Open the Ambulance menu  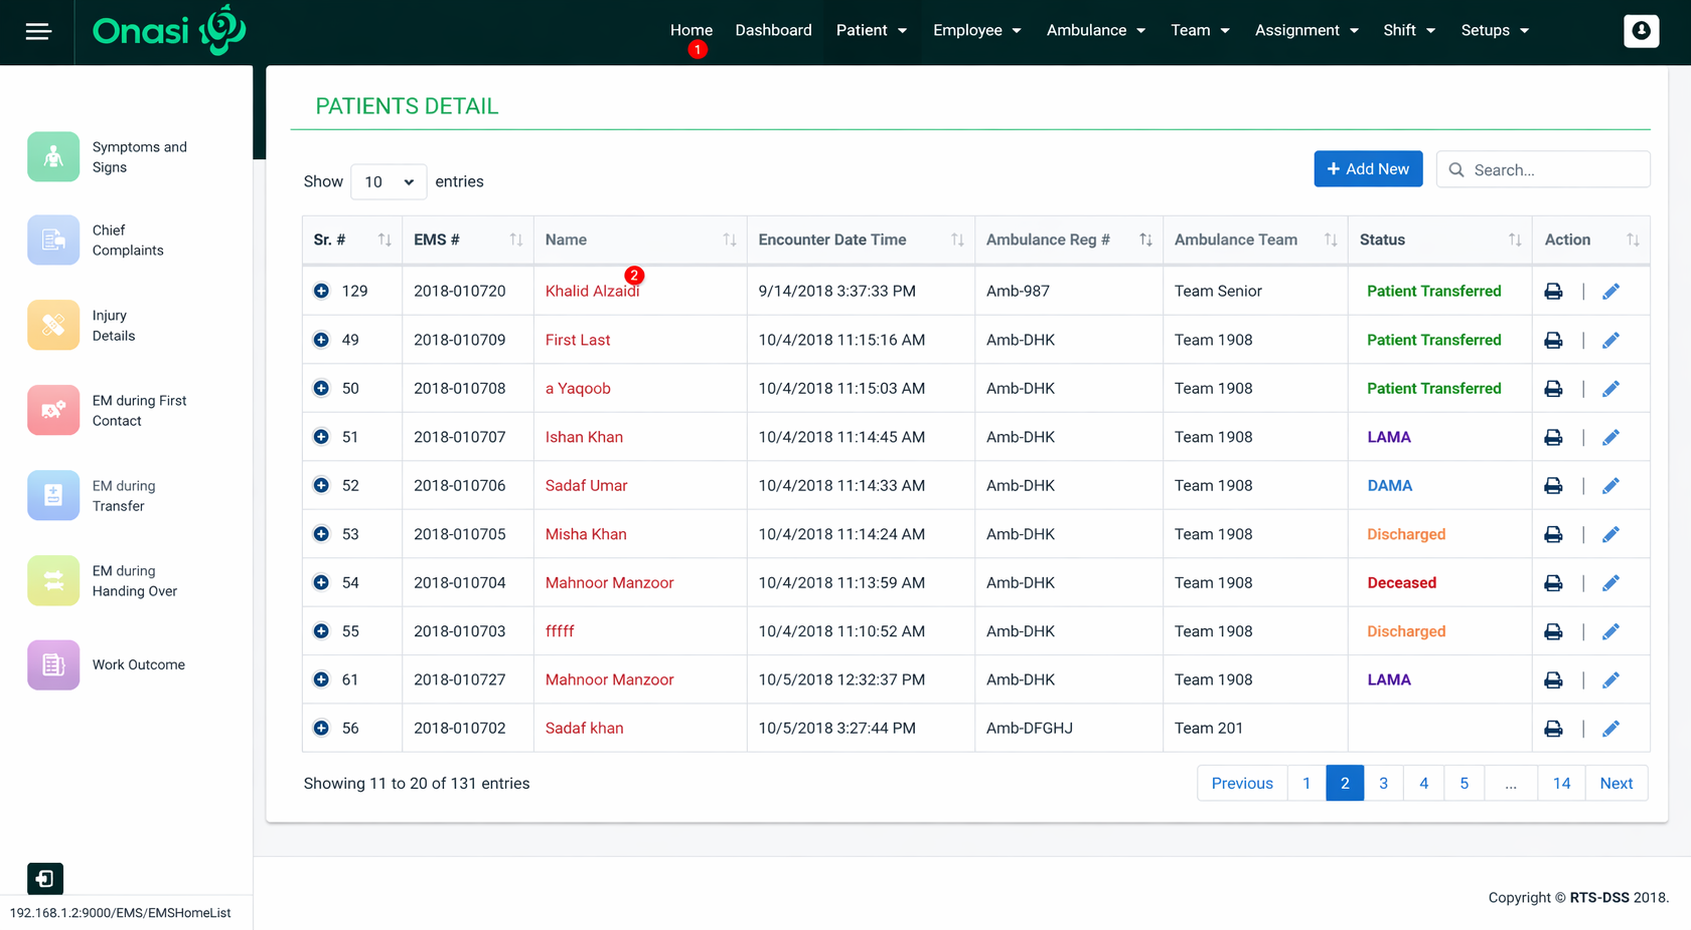pos(1094,30)
